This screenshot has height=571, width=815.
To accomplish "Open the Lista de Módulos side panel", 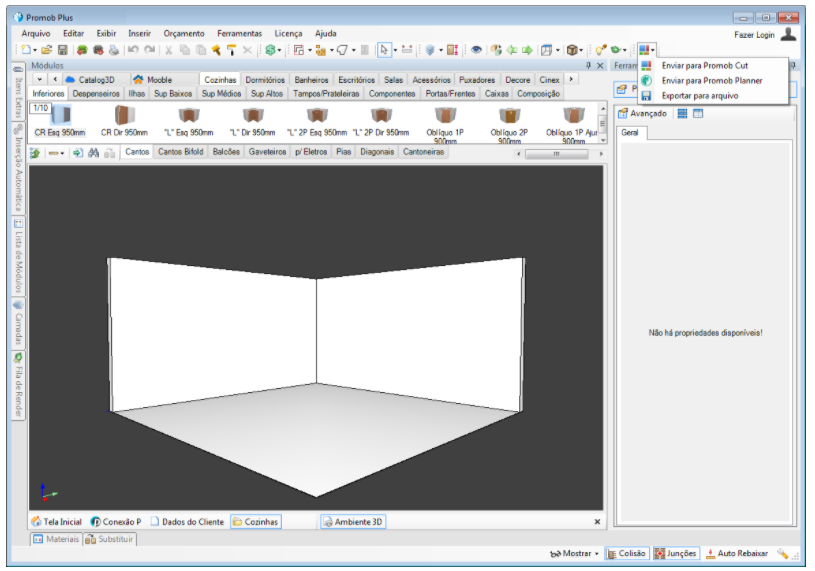I will pos(18,256).
